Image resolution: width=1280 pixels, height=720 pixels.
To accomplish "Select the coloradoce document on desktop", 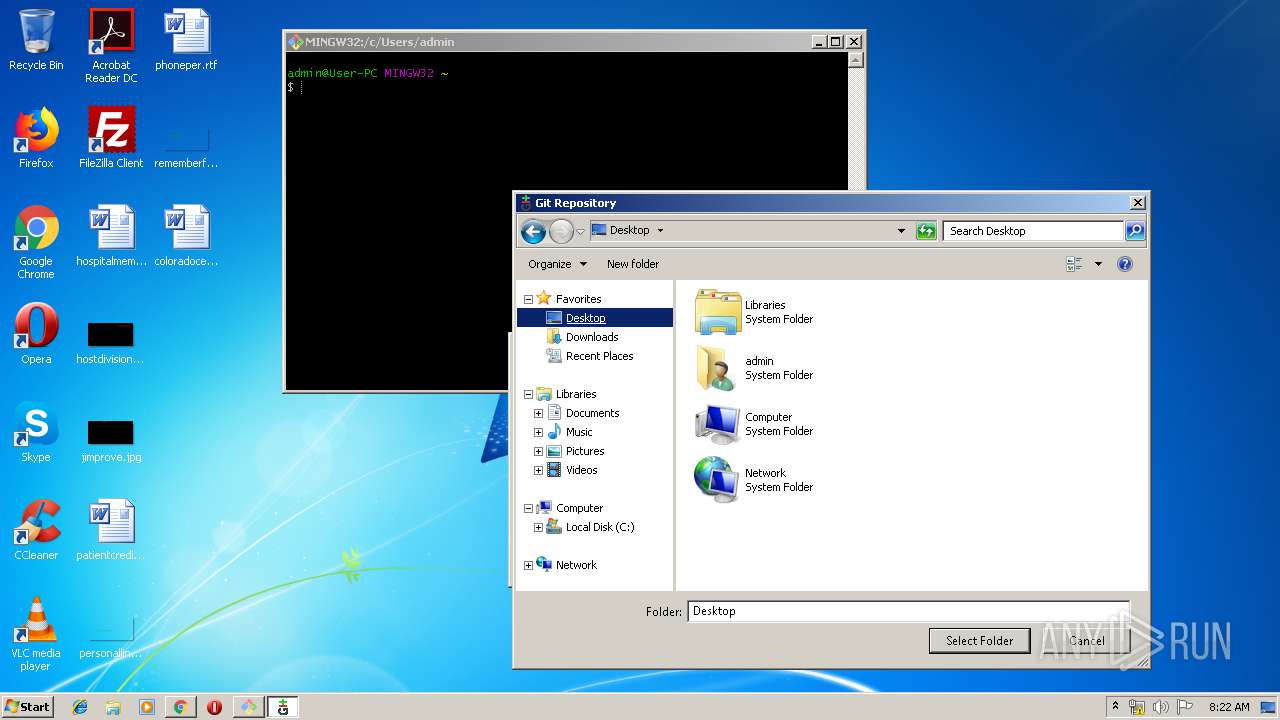I will pyautogui.click(x=186, y=236).
